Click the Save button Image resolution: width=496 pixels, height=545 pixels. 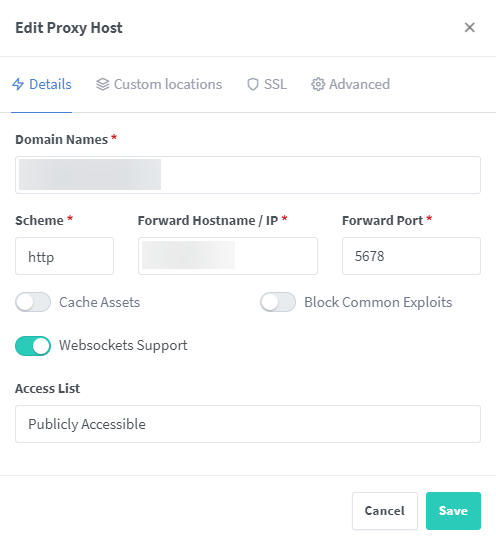click(453, 511)
